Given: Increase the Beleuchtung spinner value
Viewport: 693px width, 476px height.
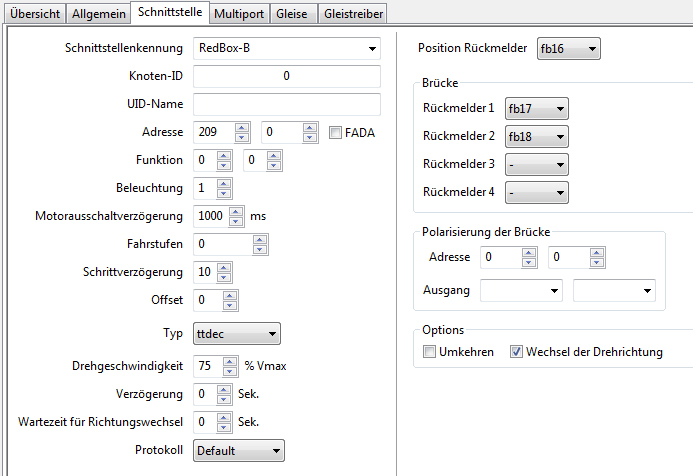Looking at the screenshot, I should coord(224,182).
